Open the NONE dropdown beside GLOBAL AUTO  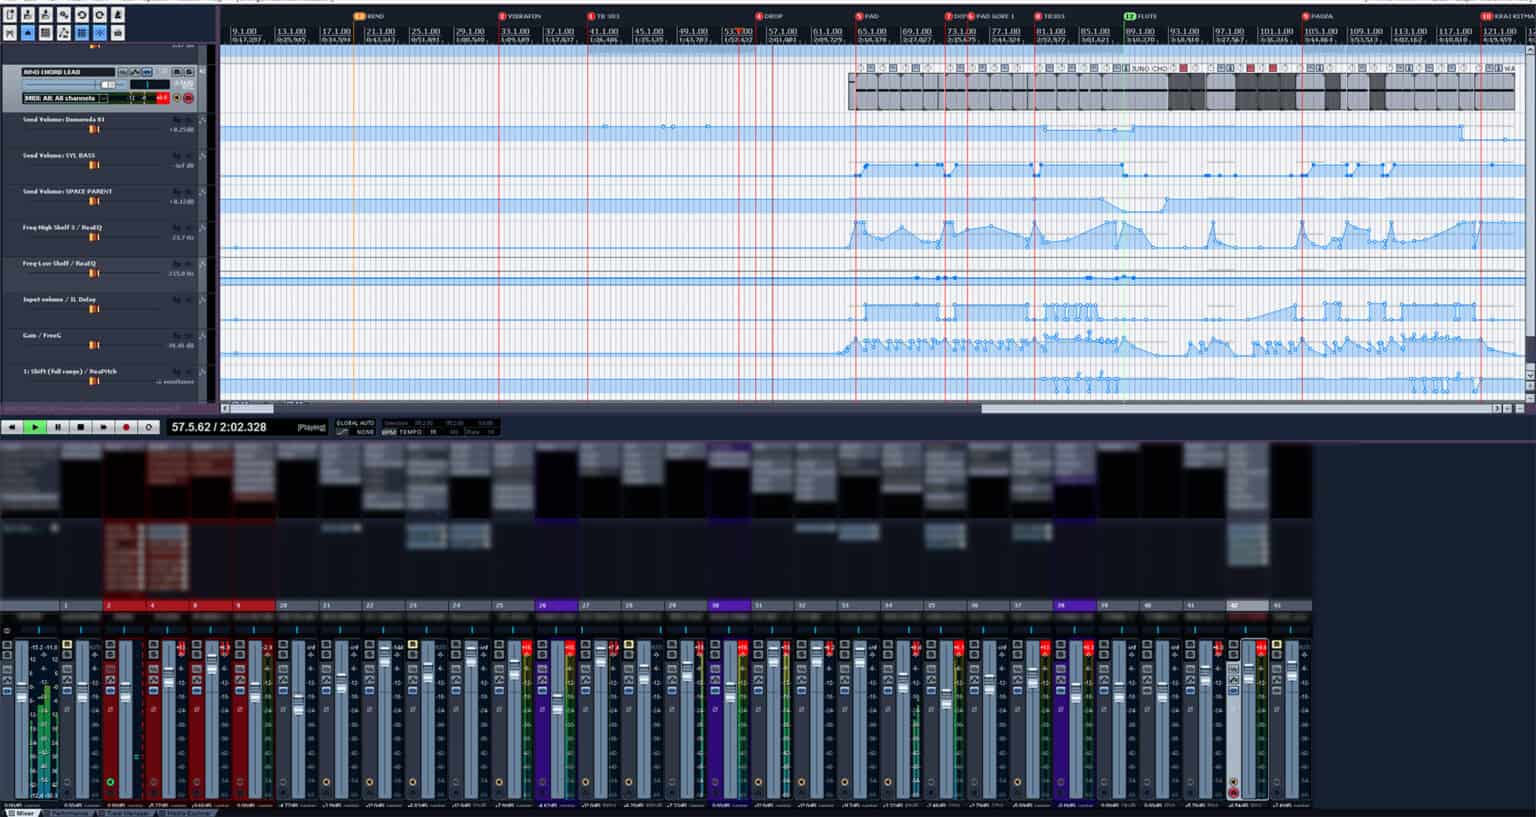point(365,432)
